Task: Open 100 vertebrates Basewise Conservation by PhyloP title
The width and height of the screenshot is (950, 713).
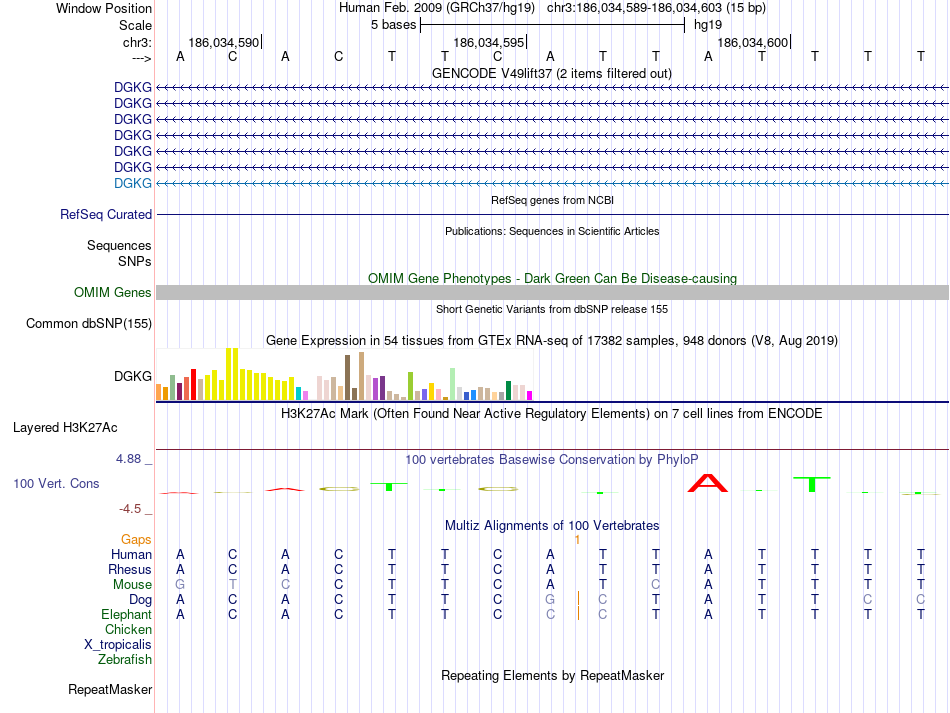Action: (552, 460)
